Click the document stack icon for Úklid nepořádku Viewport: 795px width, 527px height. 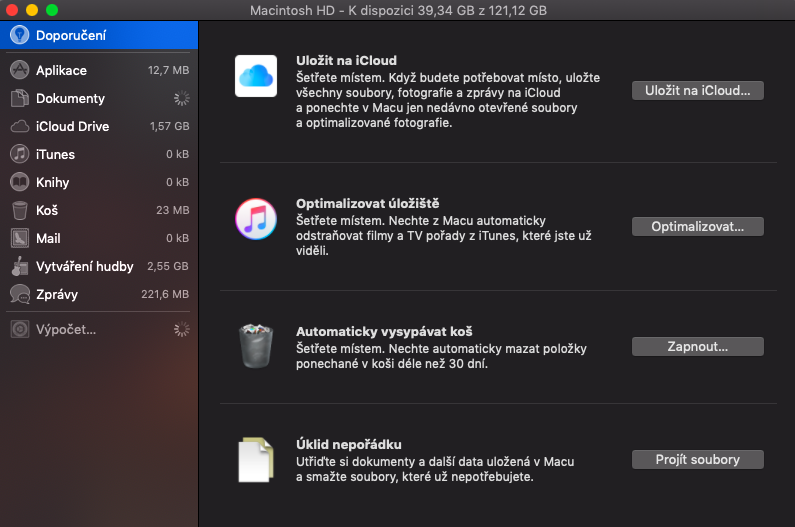click(256, 460)
